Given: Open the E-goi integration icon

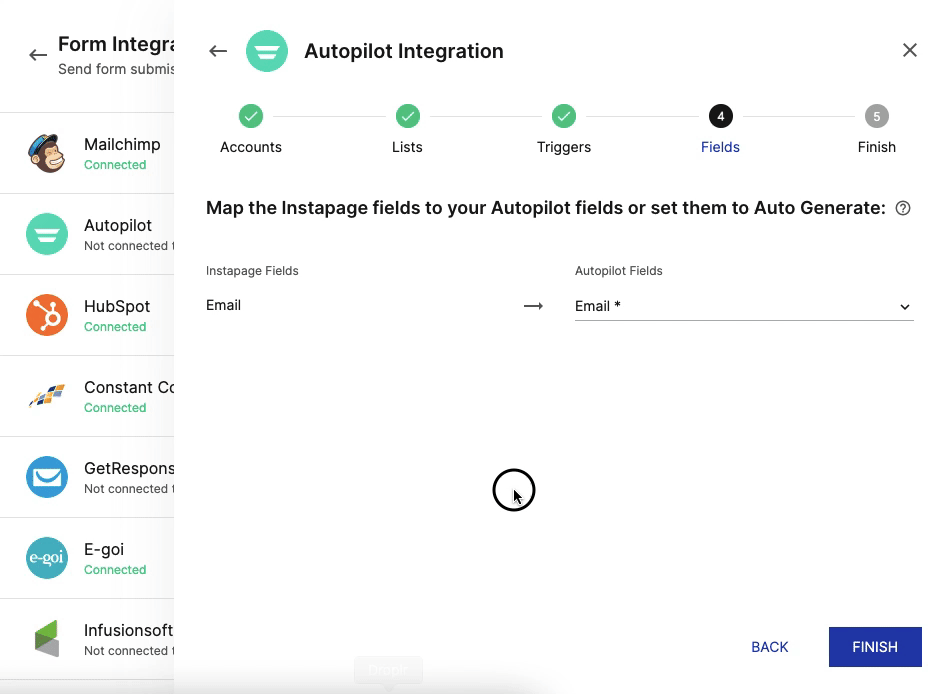Looking at the screenshot, I should 47,558.
